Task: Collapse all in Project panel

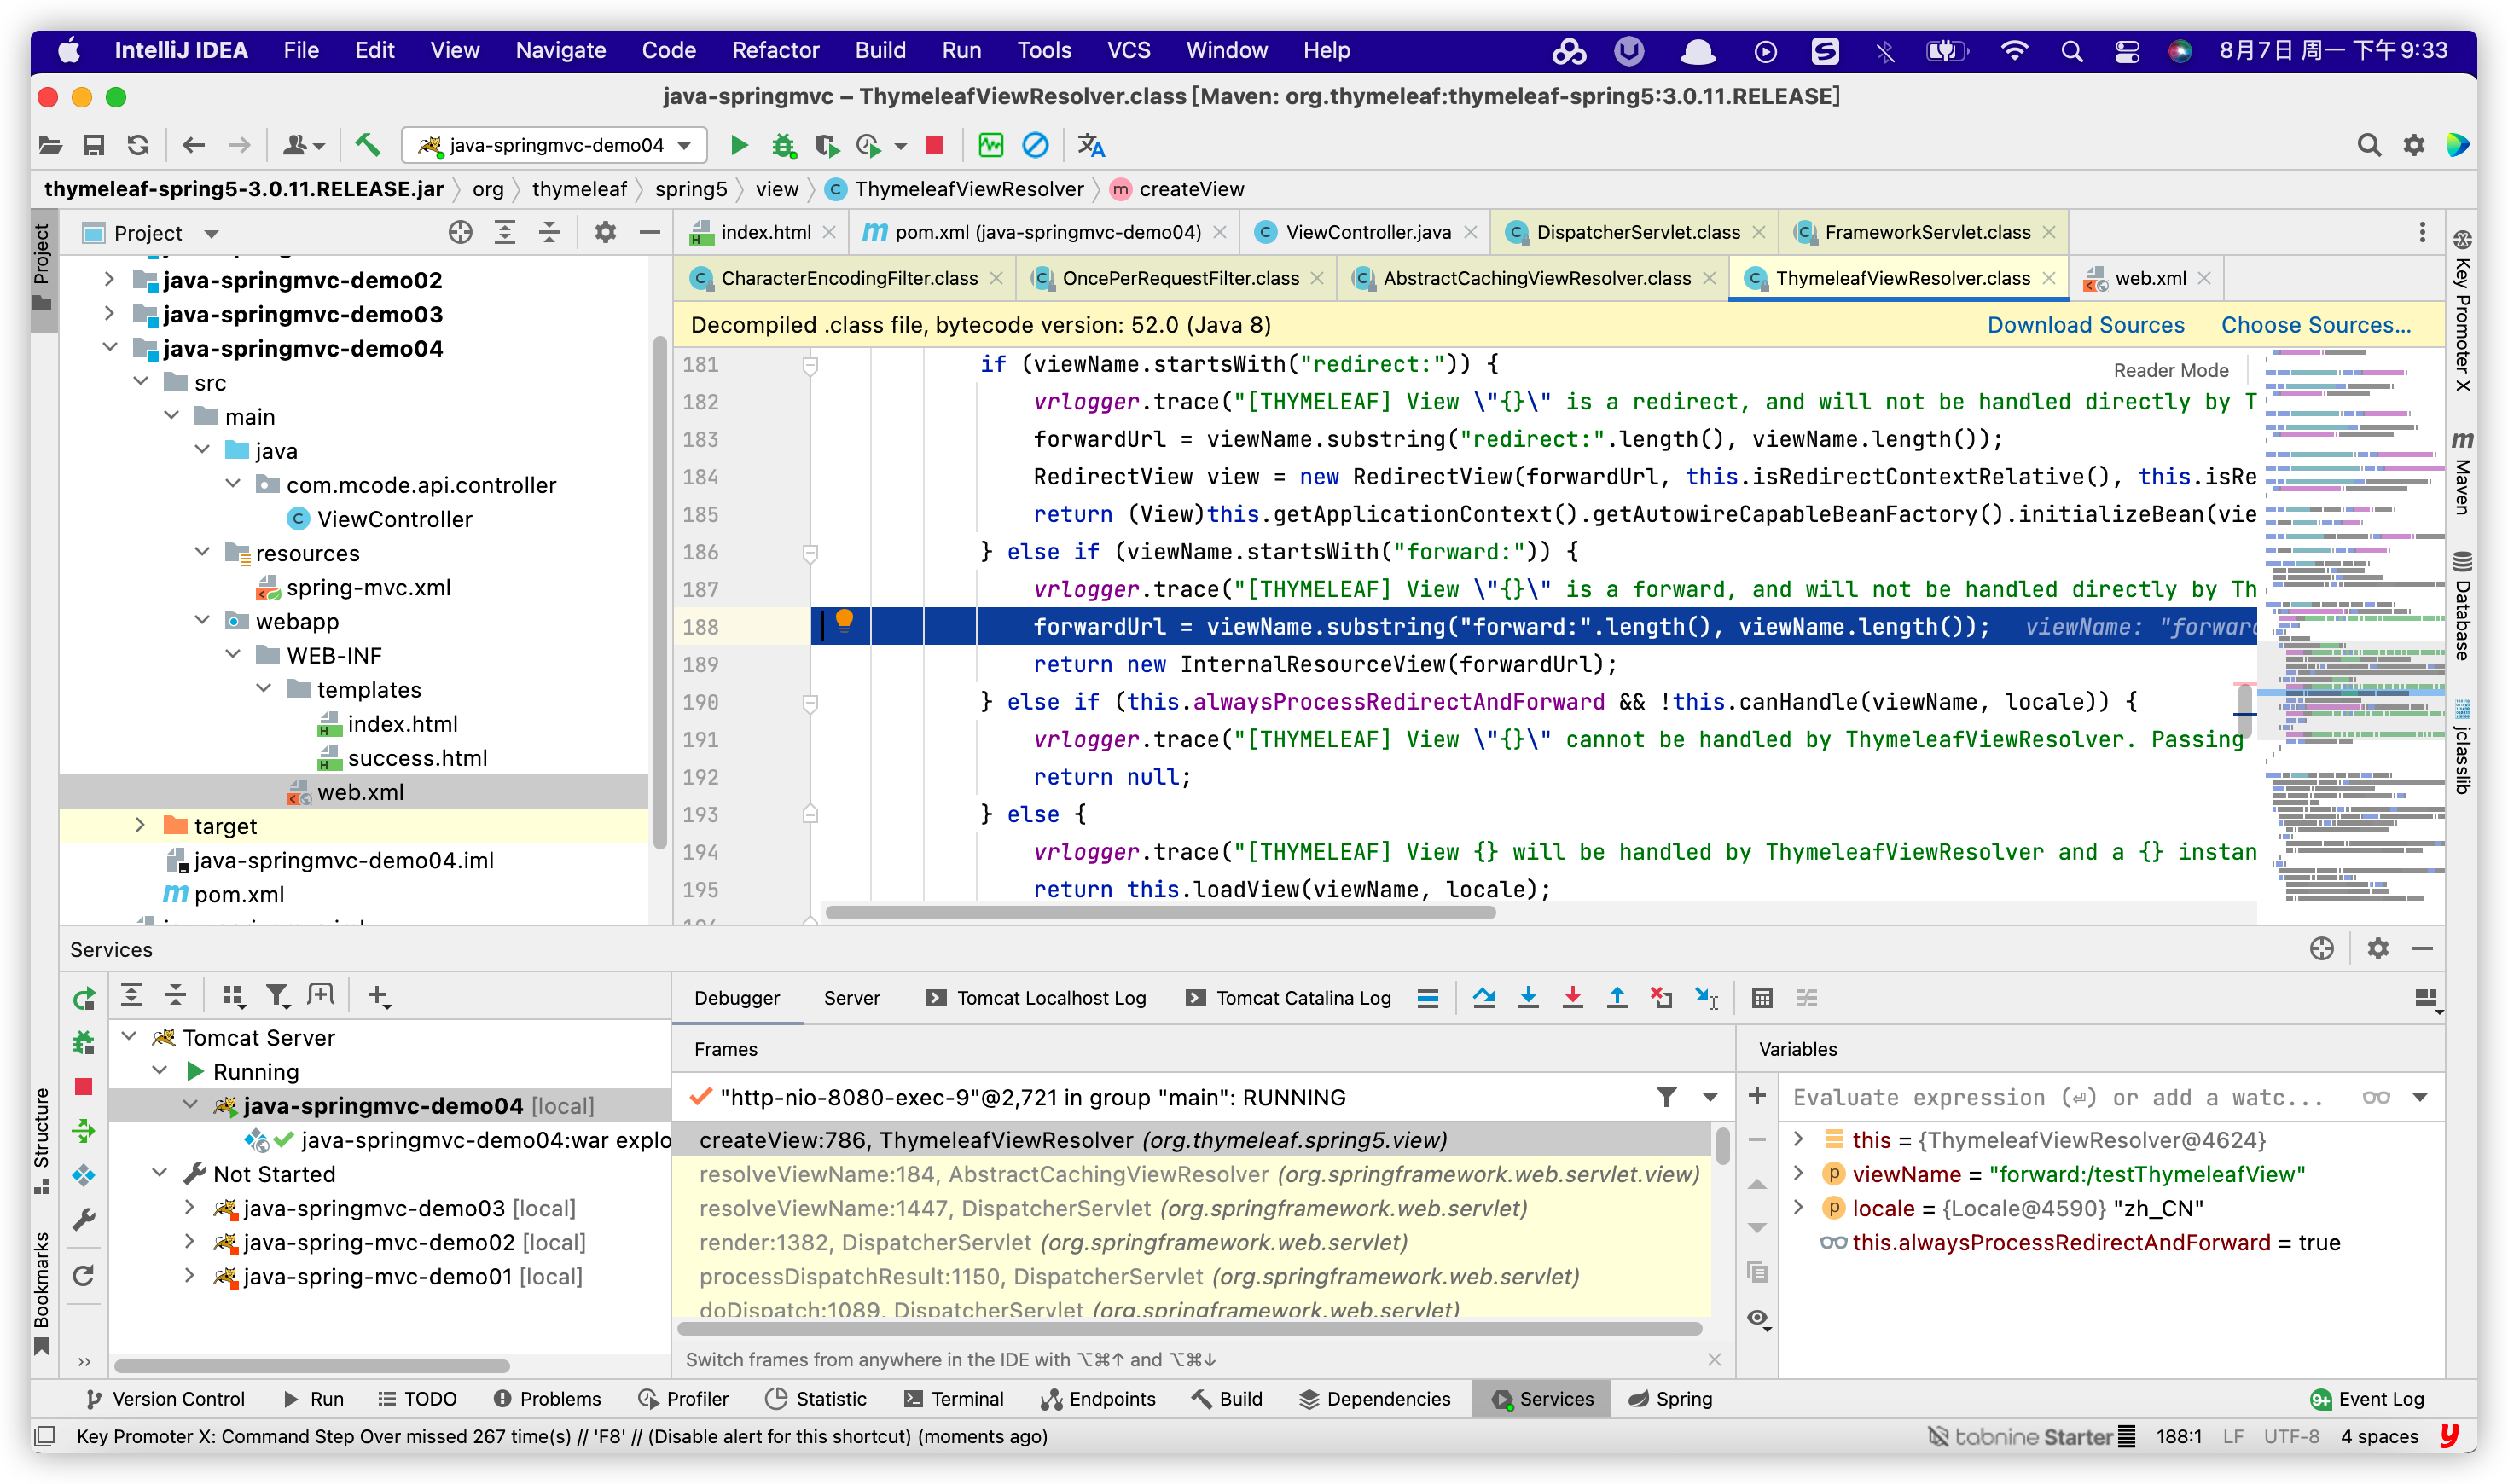Action: click(549, 232)
